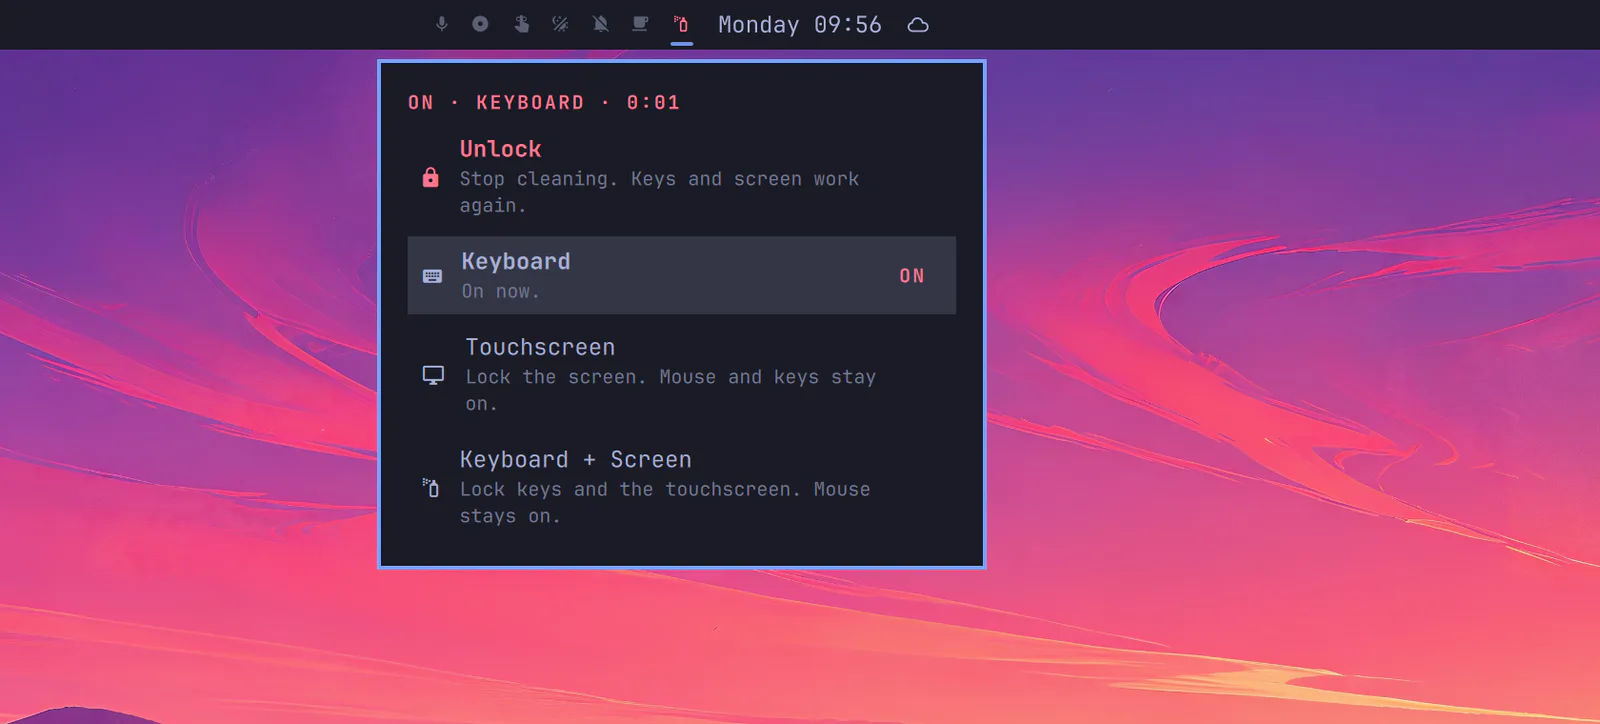Select the Keyboard lock menu entry
Viewport: 1600px width, 724px height.
(x=682, y=276)
